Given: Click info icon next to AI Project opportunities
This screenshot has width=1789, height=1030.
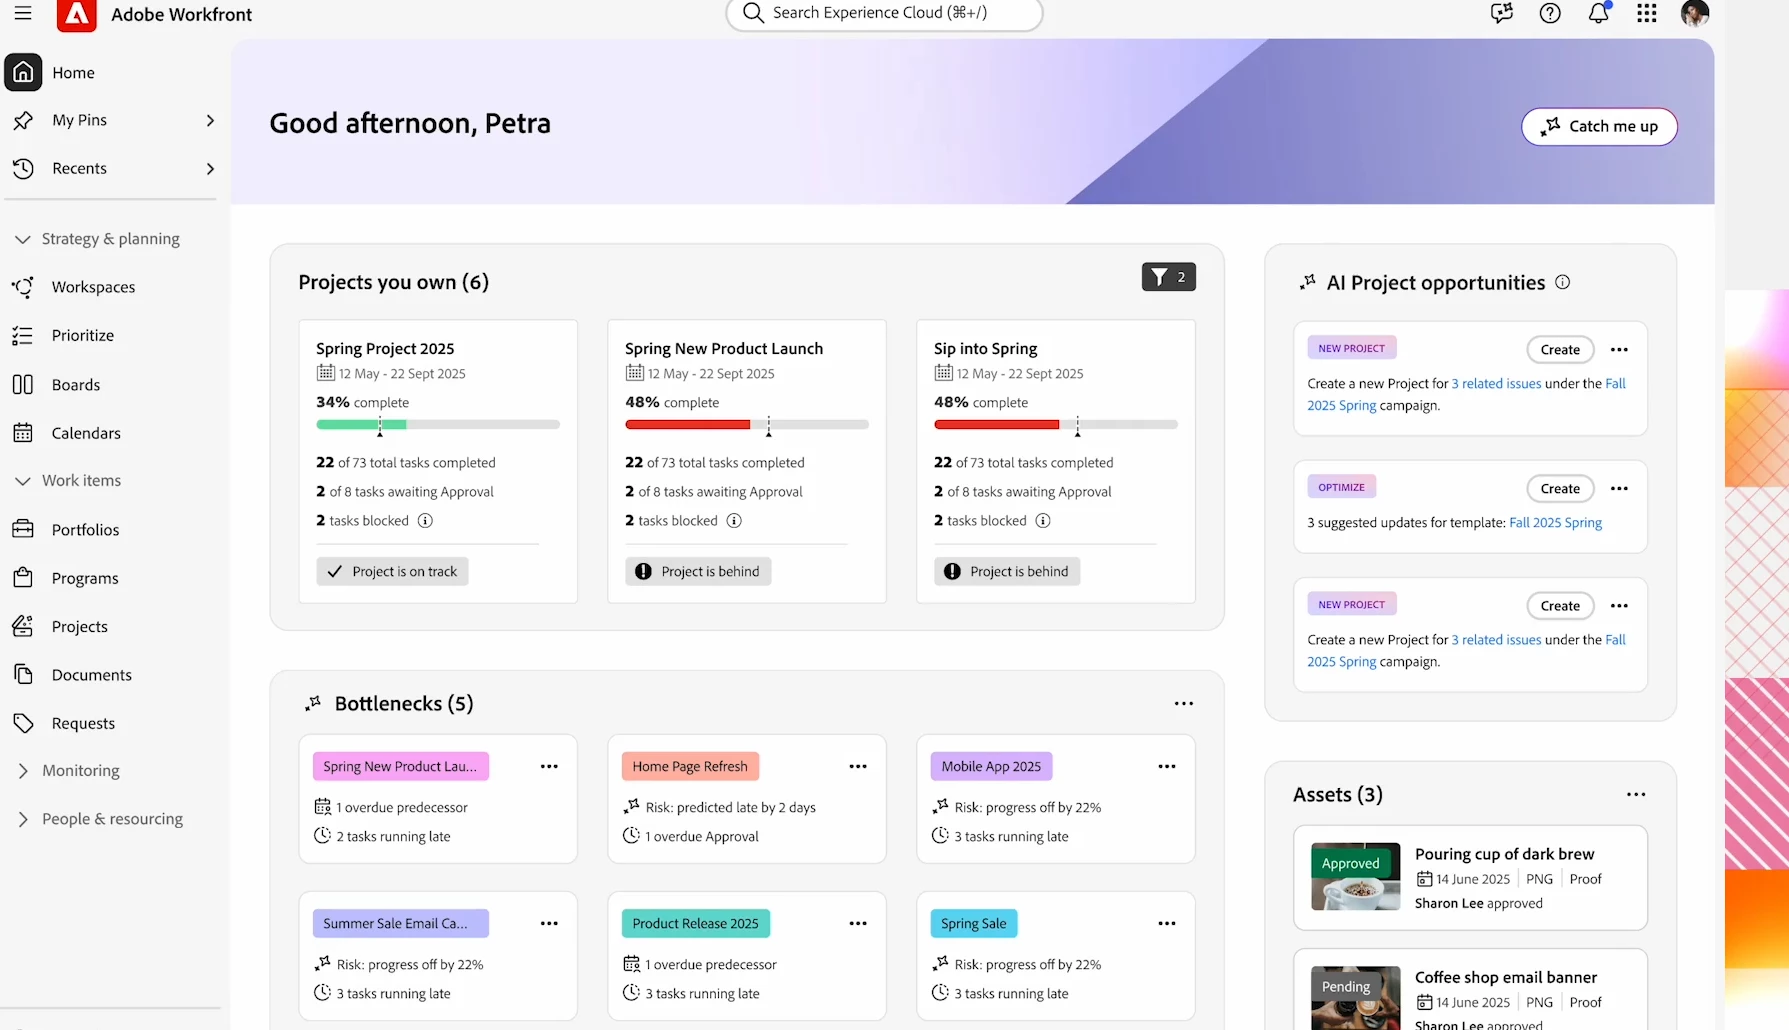Looking at the screenshot, I should pyautogui.click(x=1563, y=282).
